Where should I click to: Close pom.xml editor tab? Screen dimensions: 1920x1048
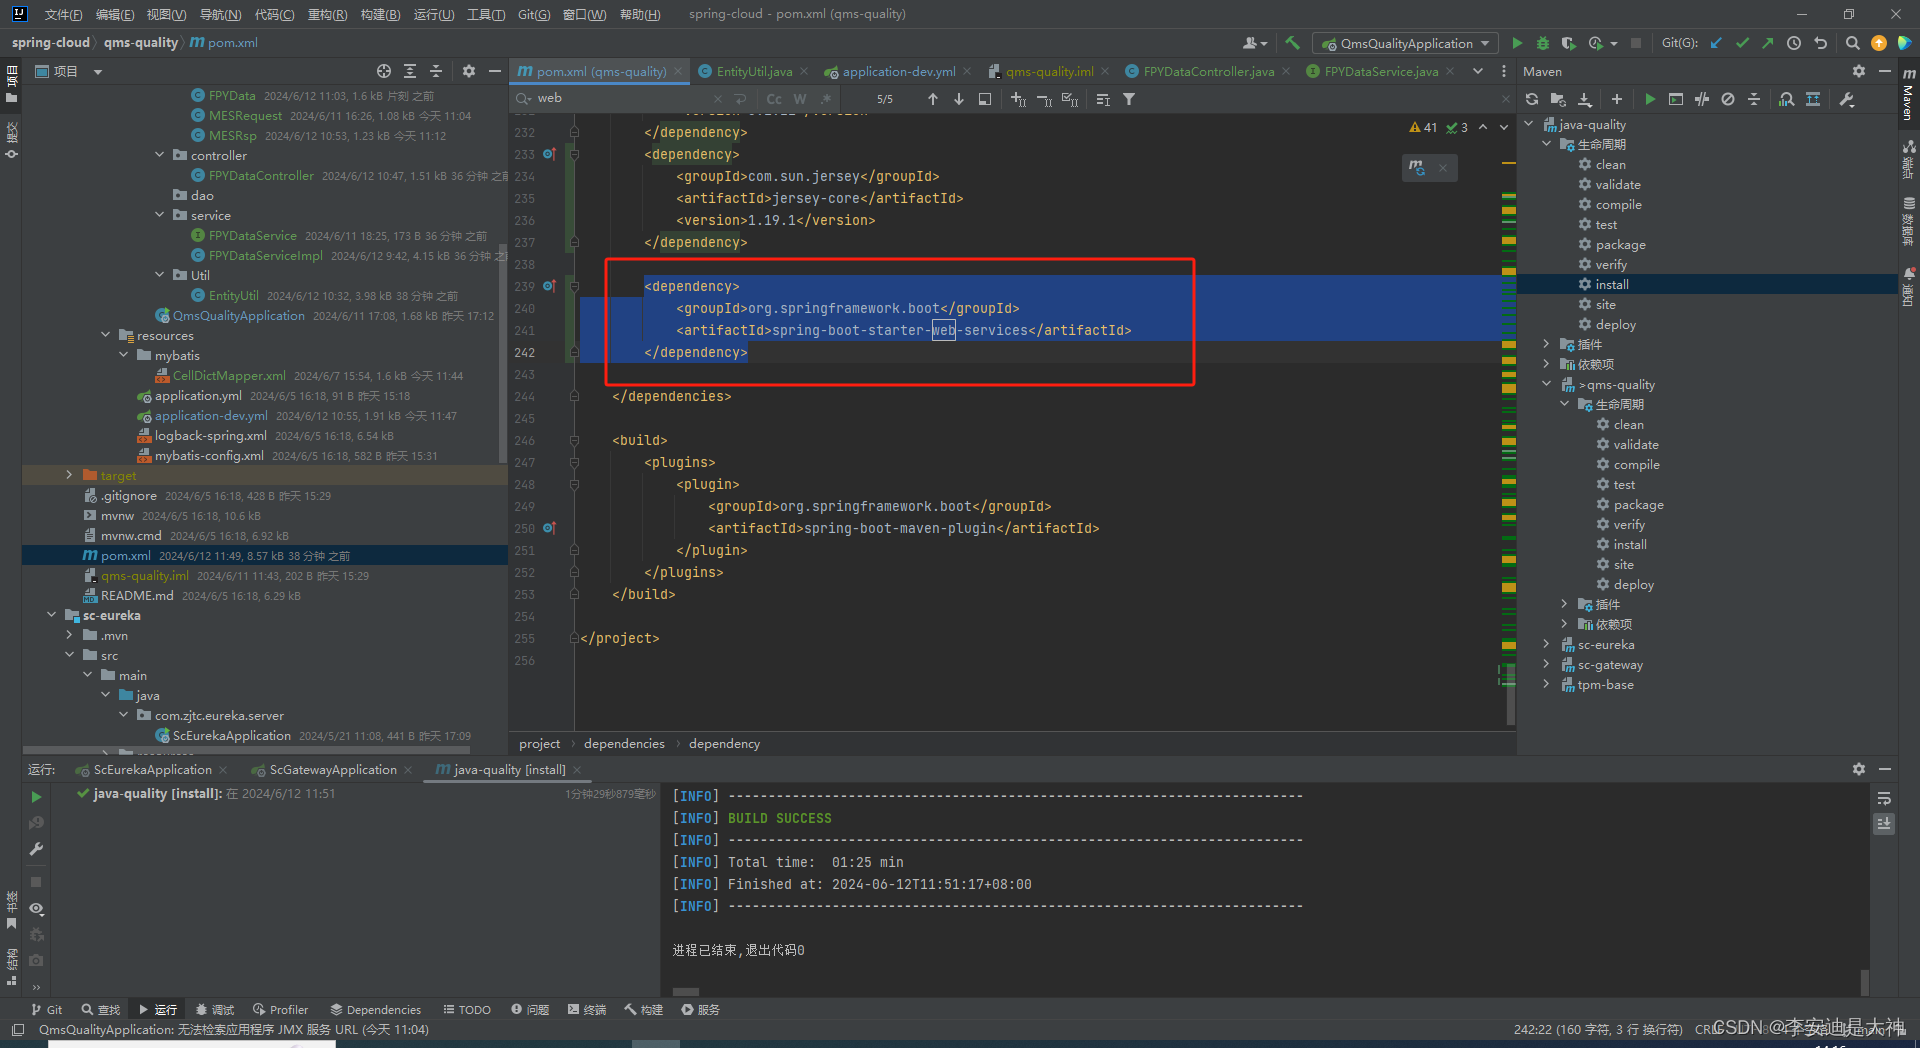point(678,71)
